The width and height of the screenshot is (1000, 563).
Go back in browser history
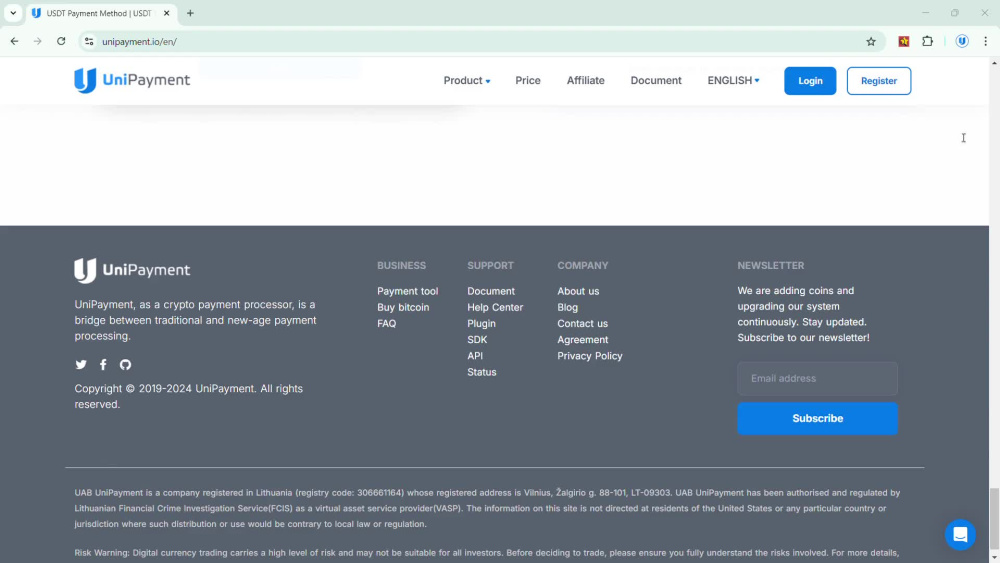click(x=14, y=41)
